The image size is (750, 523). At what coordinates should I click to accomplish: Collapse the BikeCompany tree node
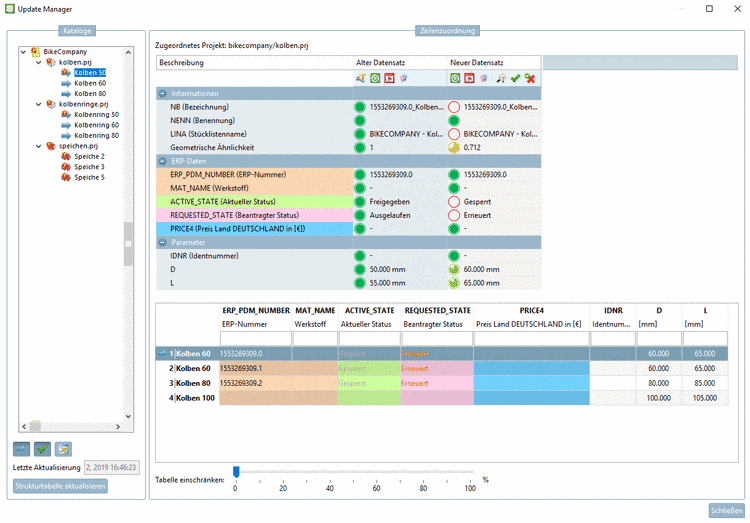click(23, 52)
